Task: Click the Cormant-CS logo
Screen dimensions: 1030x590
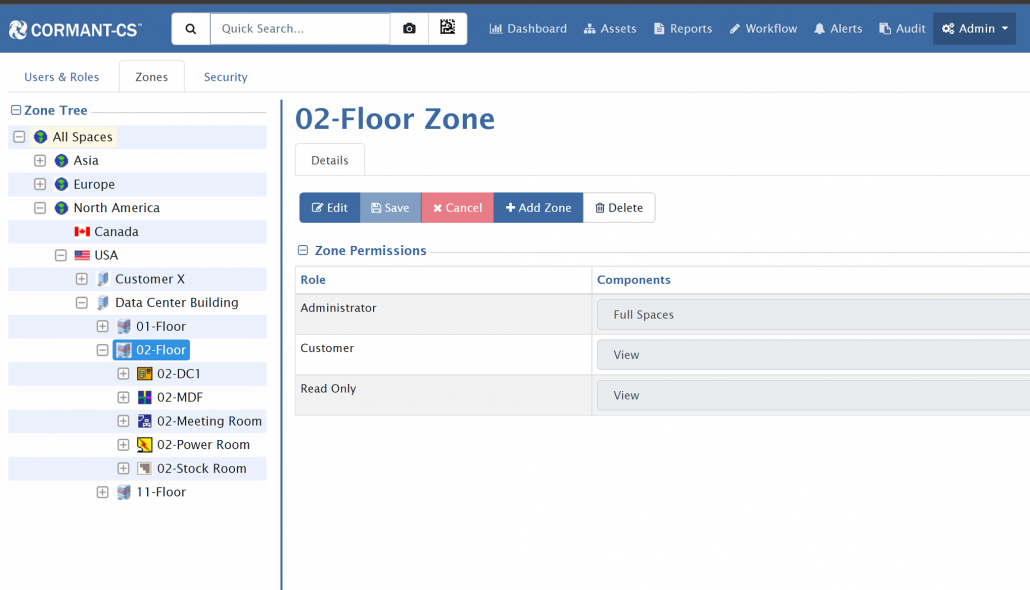Action: pos(76,29)
